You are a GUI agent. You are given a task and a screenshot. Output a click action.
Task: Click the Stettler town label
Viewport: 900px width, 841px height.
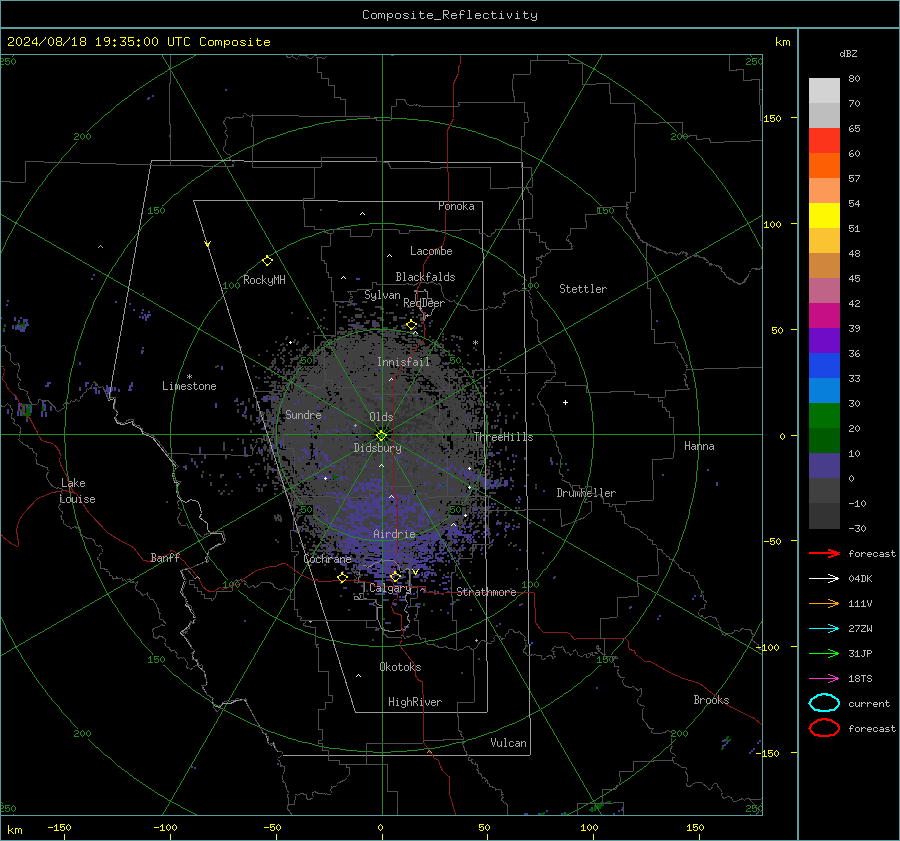[583, 289]
